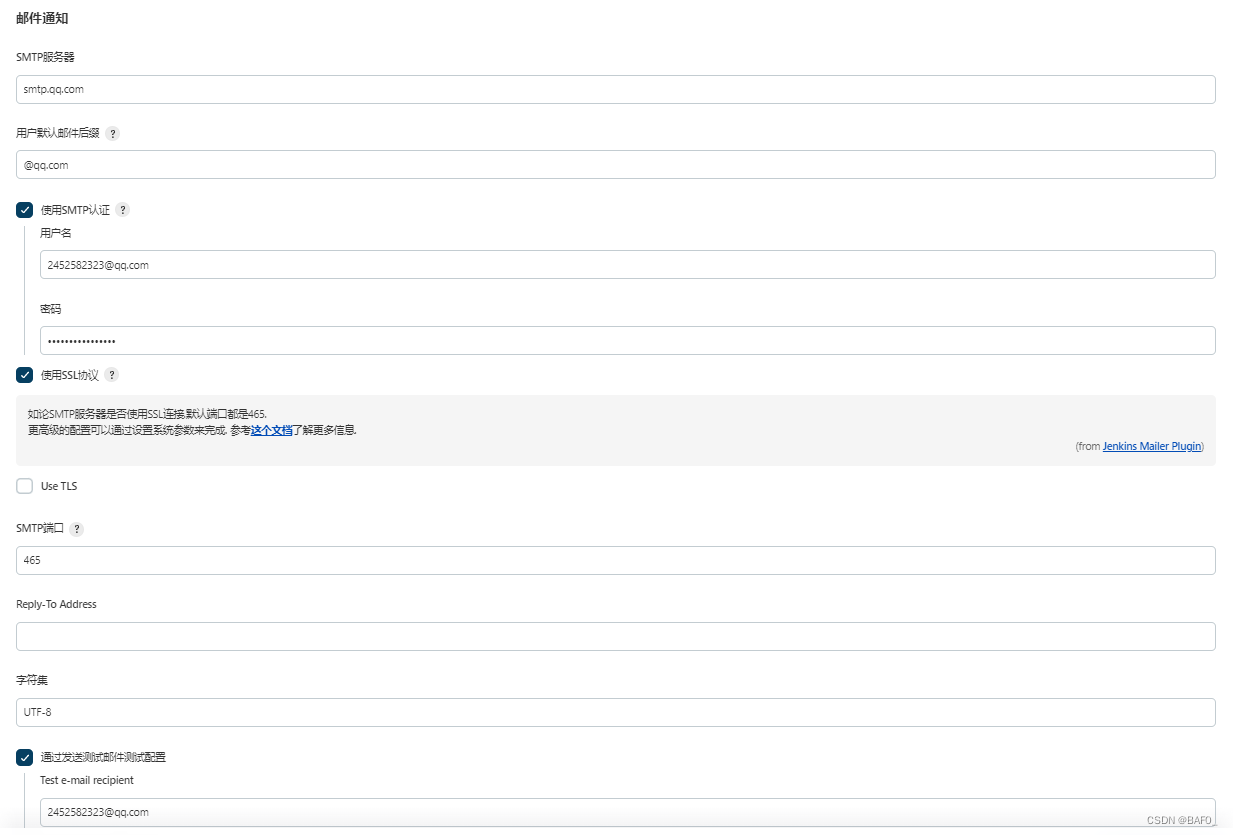Focus the 字符集 field showing UTF-8
This screenshot has height=835, width=1233.
616,713
